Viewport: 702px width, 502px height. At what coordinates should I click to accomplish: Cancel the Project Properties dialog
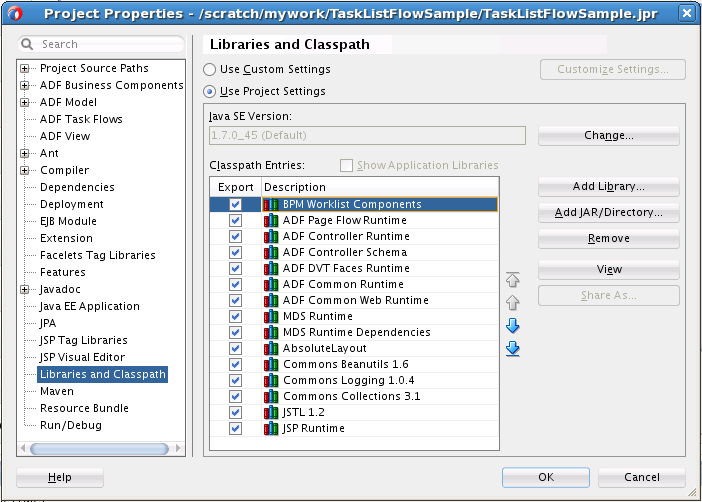pyautogui.click(x=642, y=477)
